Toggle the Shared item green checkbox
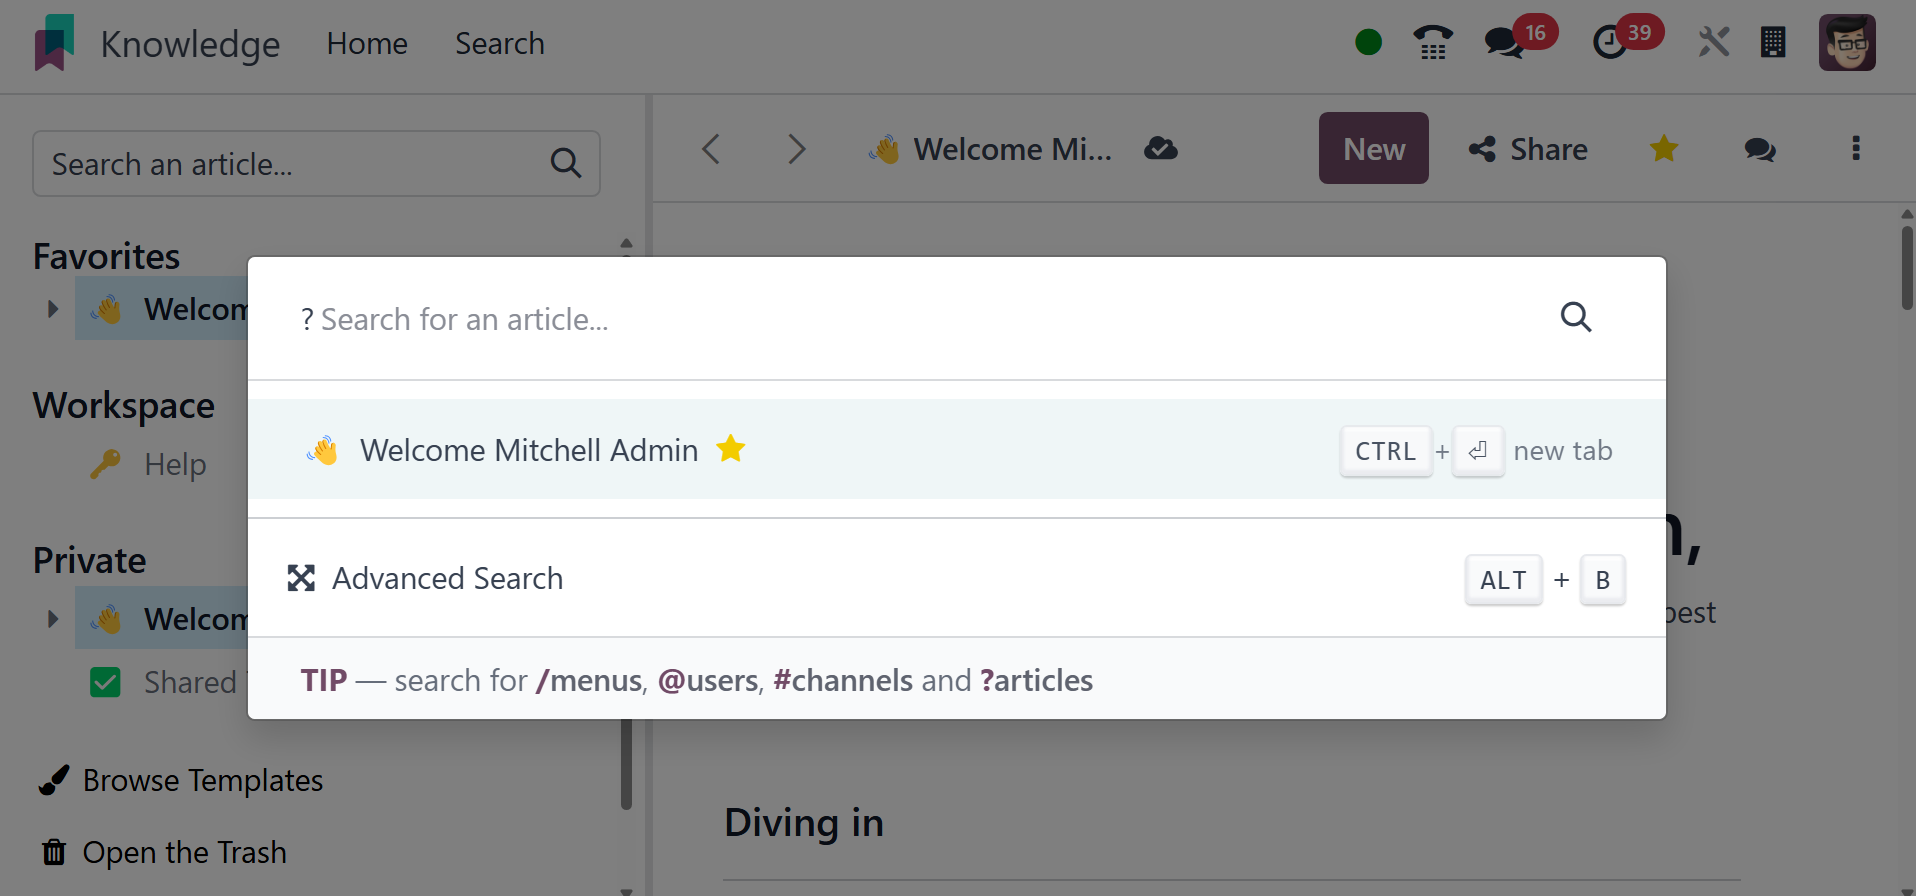Screen dimensions: 1916x896 pos(105,682)
